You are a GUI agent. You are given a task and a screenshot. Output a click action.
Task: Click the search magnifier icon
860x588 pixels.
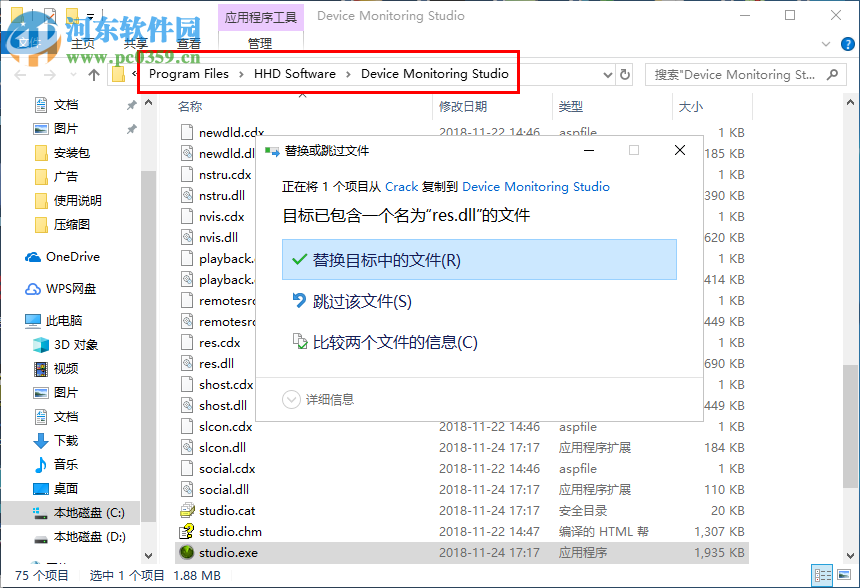pos(832,73)
